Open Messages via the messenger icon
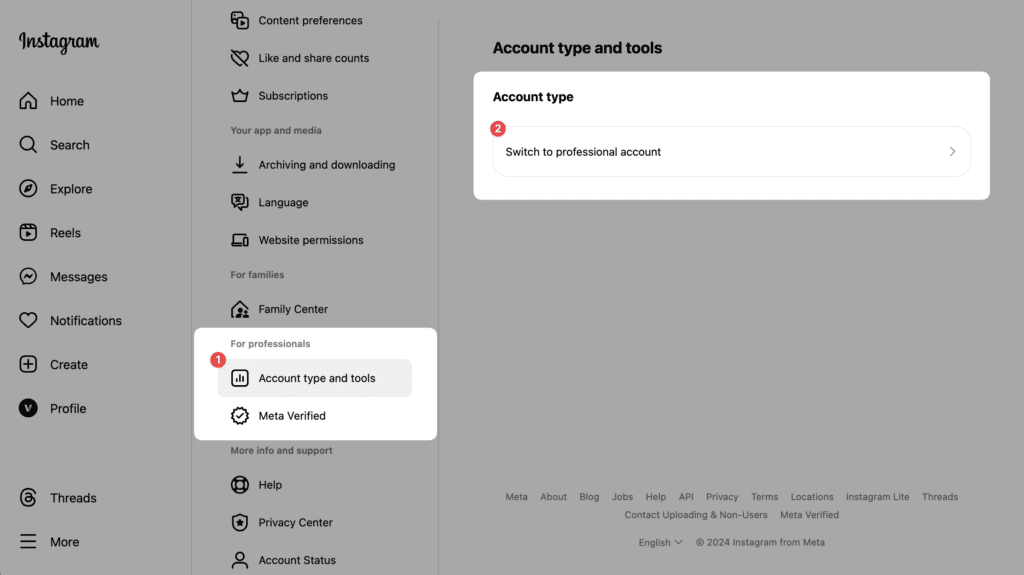Viewport: 1024px width, 575px height. pyautogui.click(x=28, y=276)
